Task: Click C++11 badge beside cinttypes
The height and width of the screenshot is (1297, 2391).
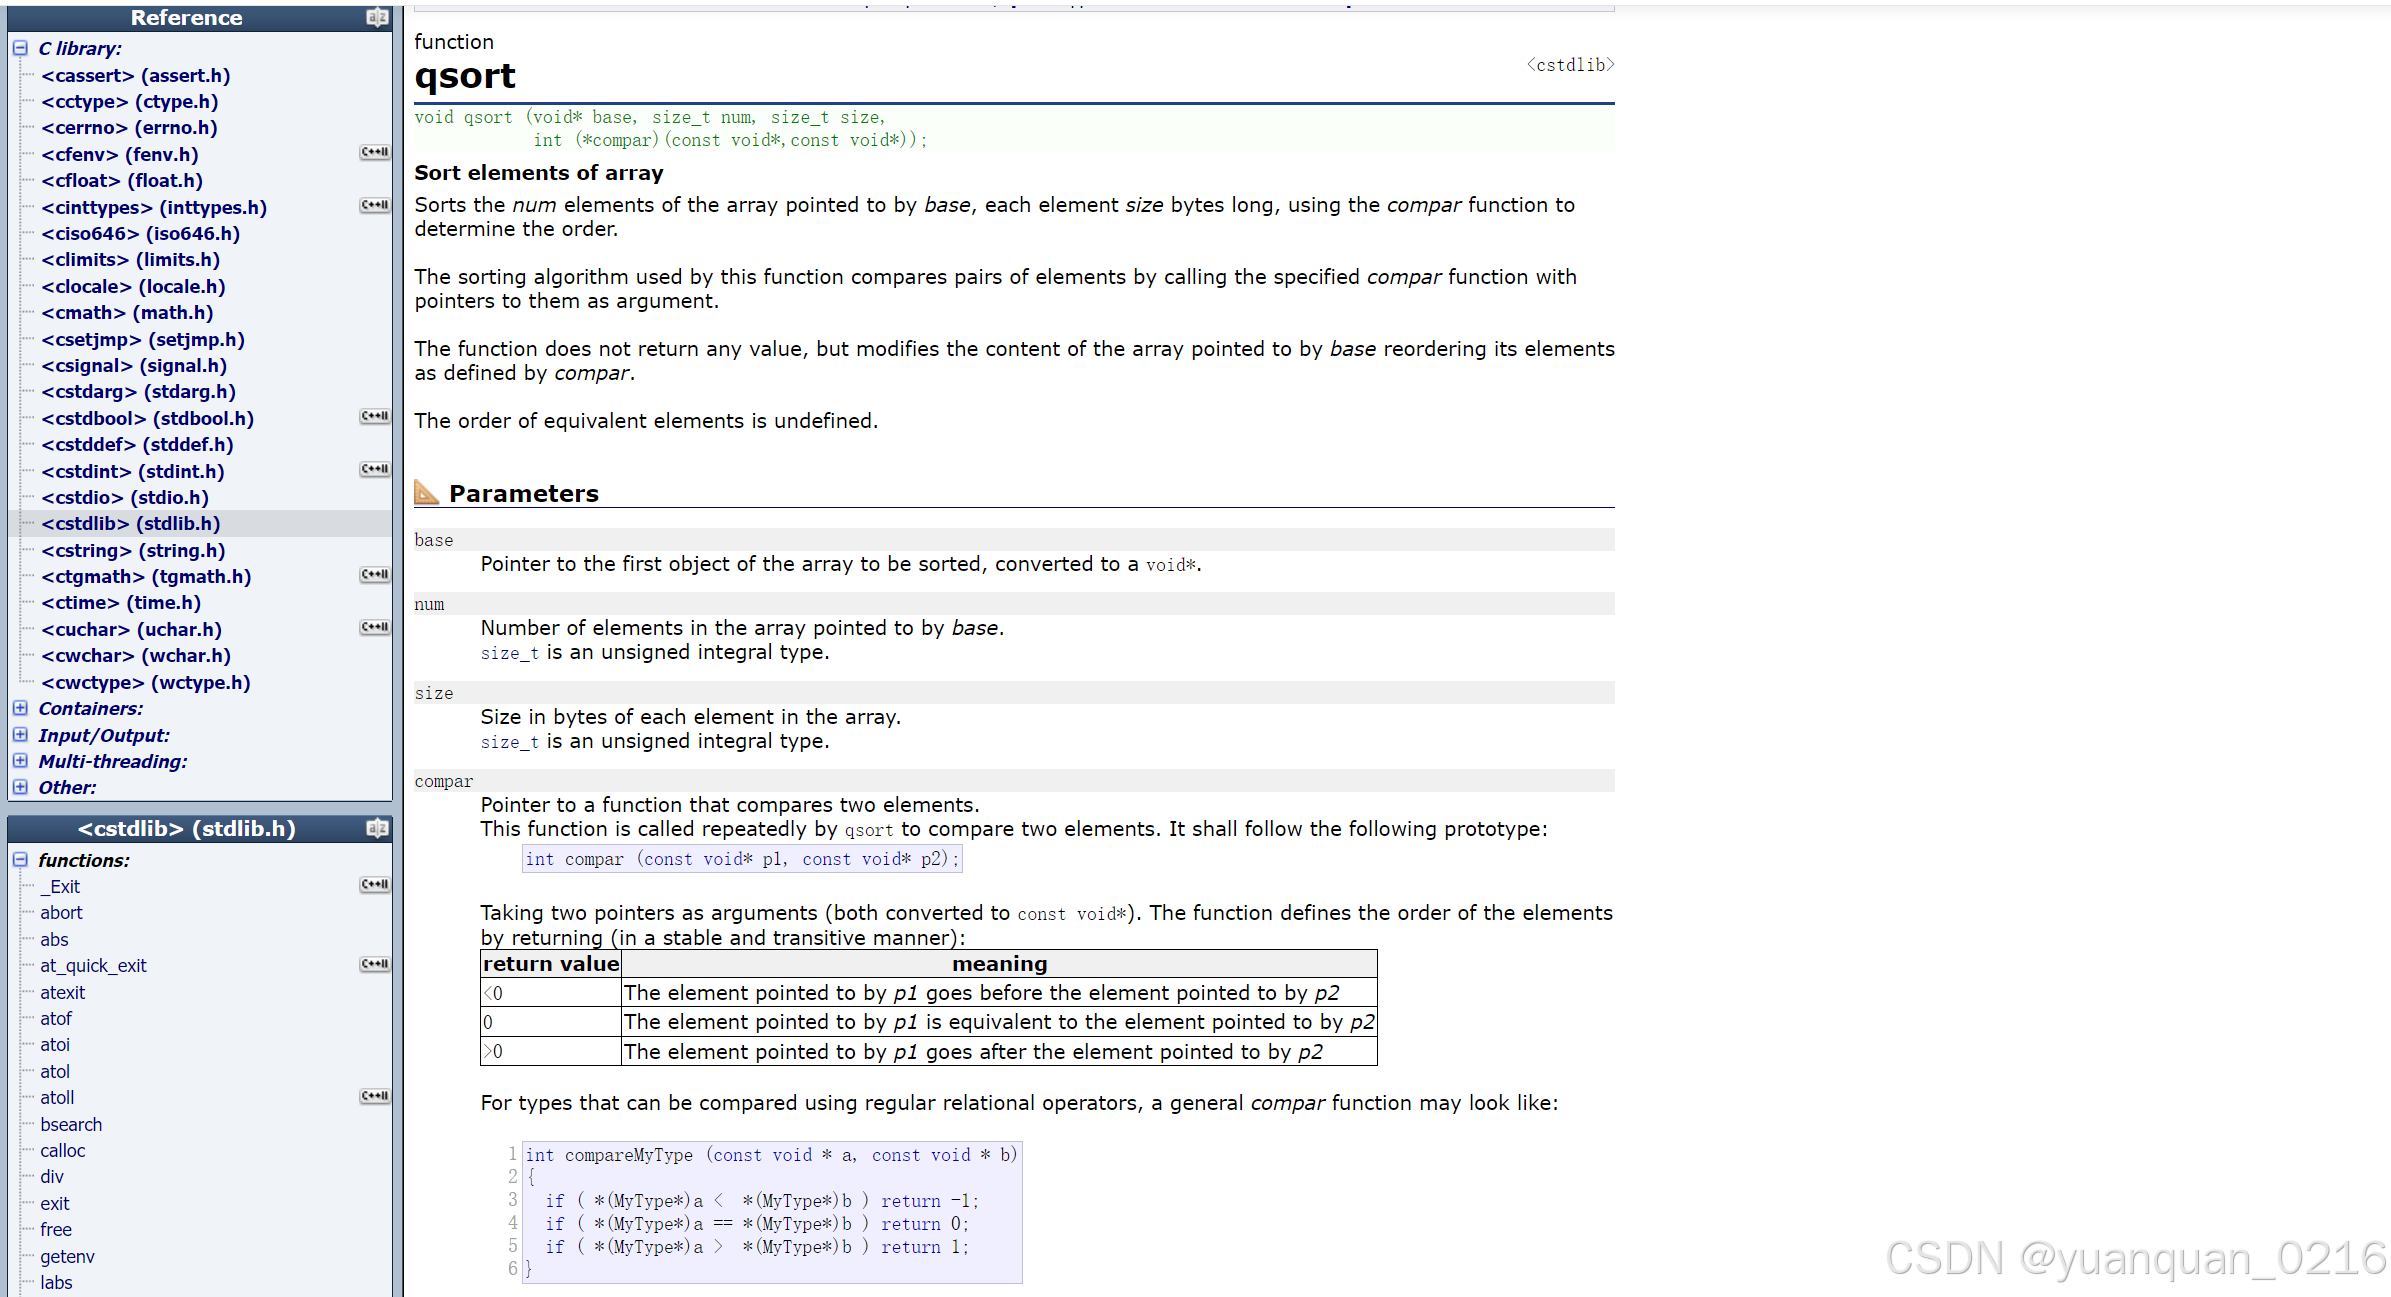Action: pyautogui.click(x=375, y=206)
